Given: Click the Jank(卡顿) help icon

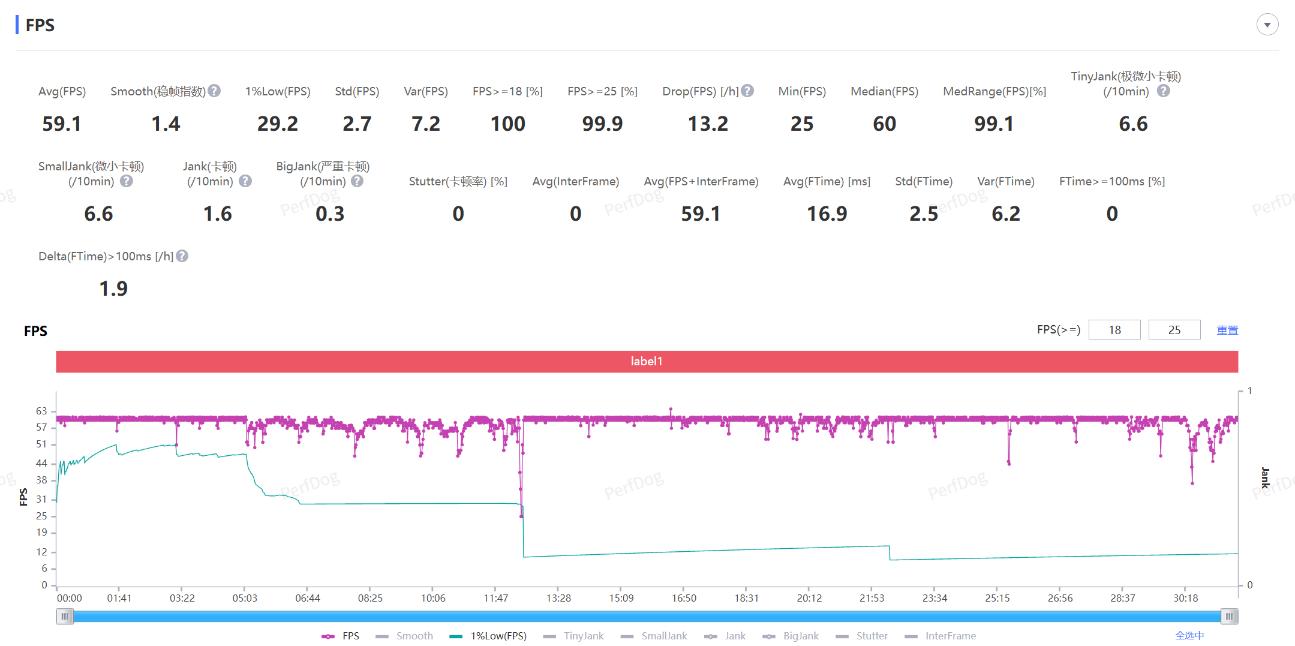Looking at the screenshot, I should pyautogui.click(x=245, y=181).
